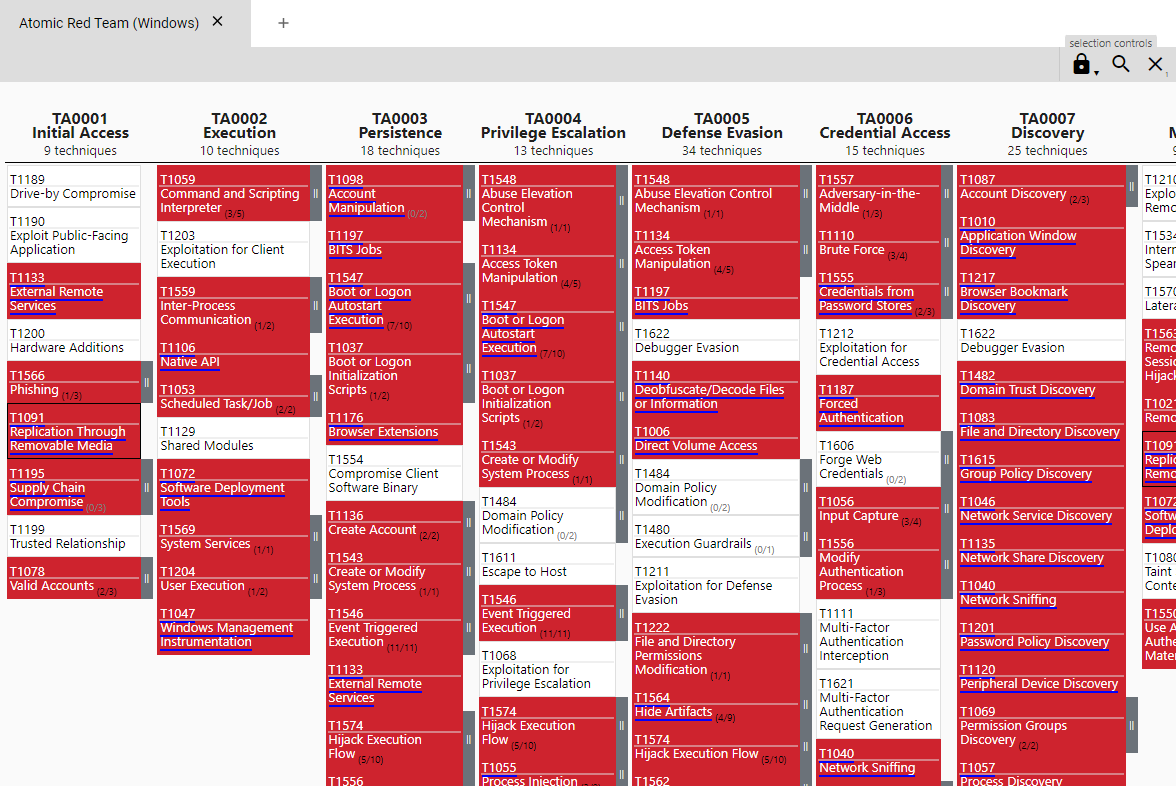Expand T1204 User Execution sub-techniques

pos(316,578)
